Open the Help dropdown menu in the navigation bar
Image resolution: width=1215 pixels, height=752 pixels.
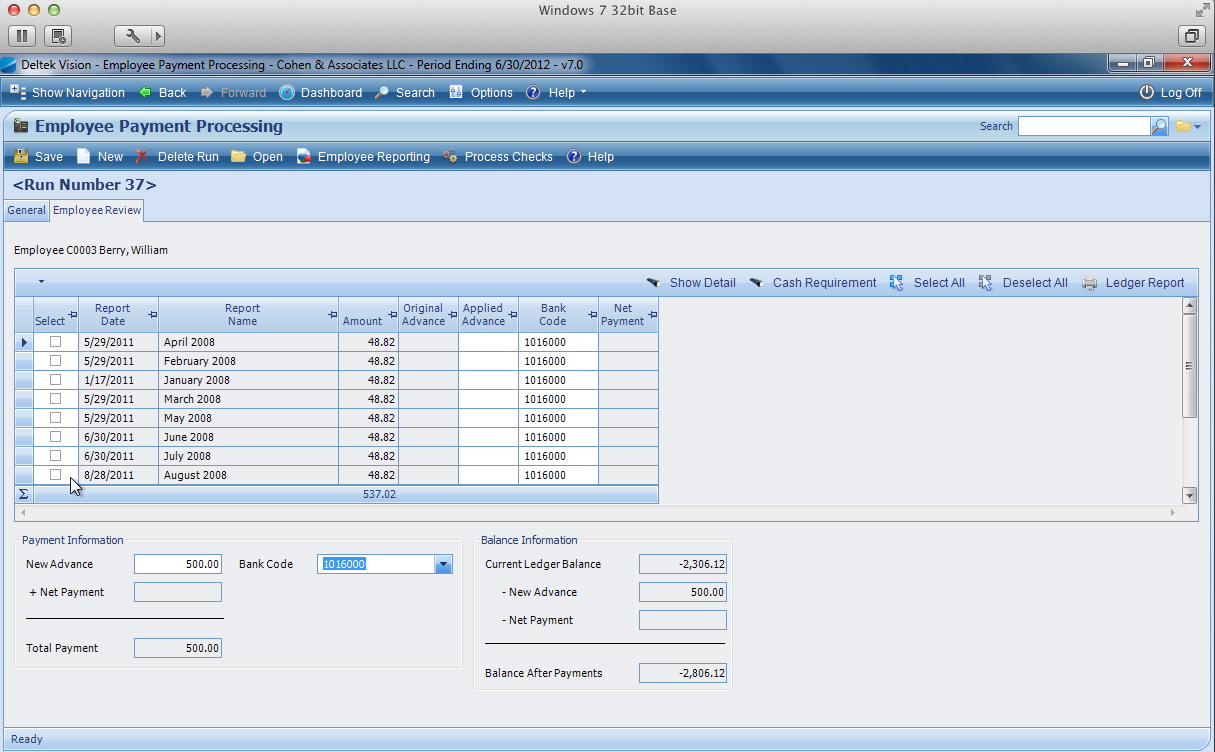pyautogui.click(x=562, y=93)
